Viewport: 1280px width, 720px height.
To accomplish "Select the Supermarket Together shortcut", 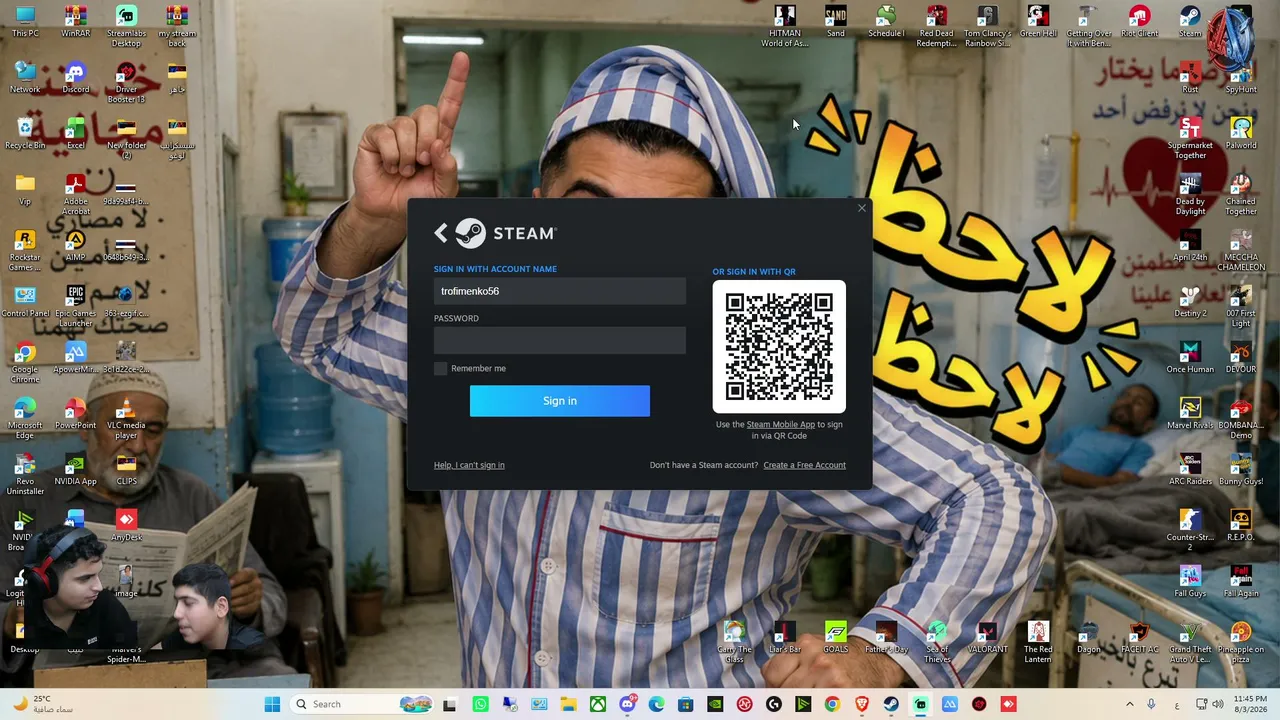I will click(x=1190, y=138).
